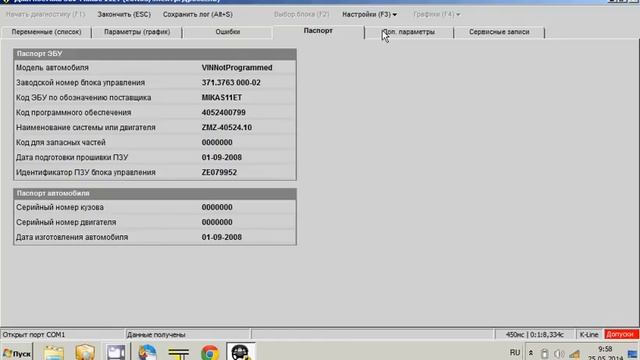Click row label Модель автомобиля
The image size is (640, 360).
point(52,68)
